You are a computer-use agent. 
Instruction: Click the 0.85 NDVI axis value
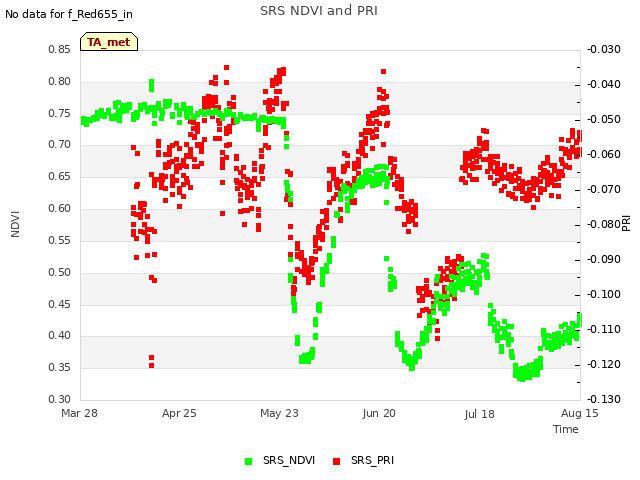(x=60, y=49)
